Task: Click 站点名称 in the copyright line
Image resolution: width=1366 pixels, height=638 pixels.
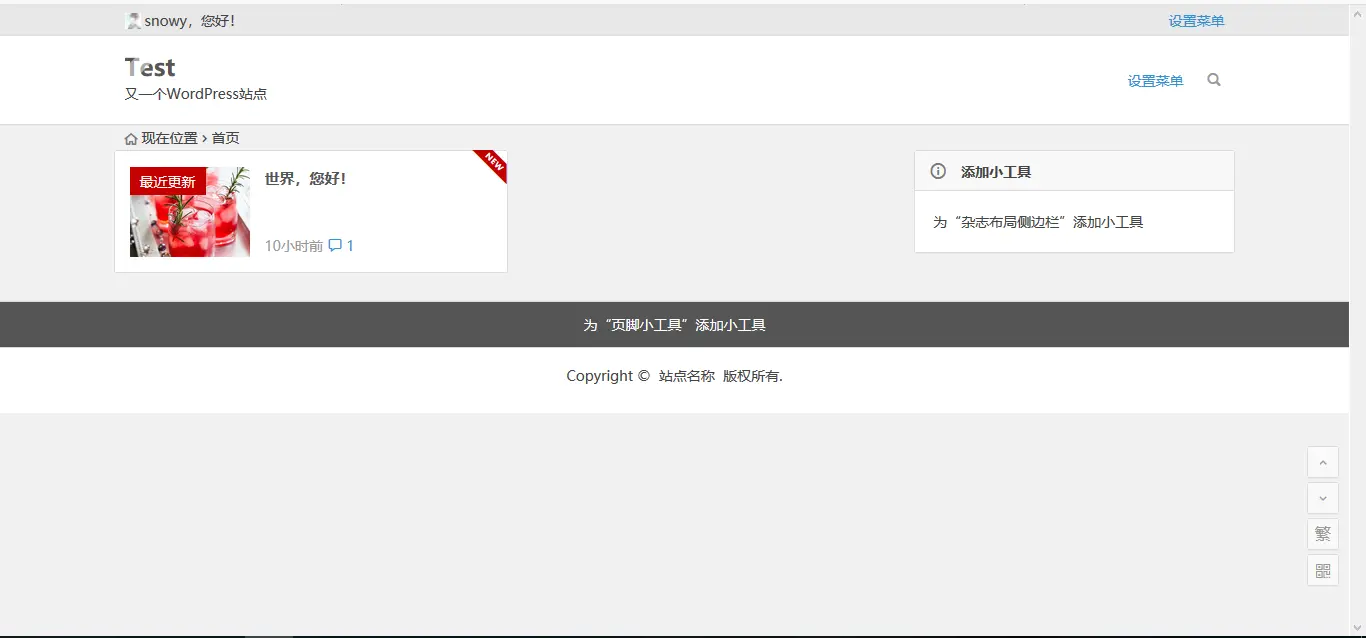Action: pyautogui.click(x=686, y=376)
